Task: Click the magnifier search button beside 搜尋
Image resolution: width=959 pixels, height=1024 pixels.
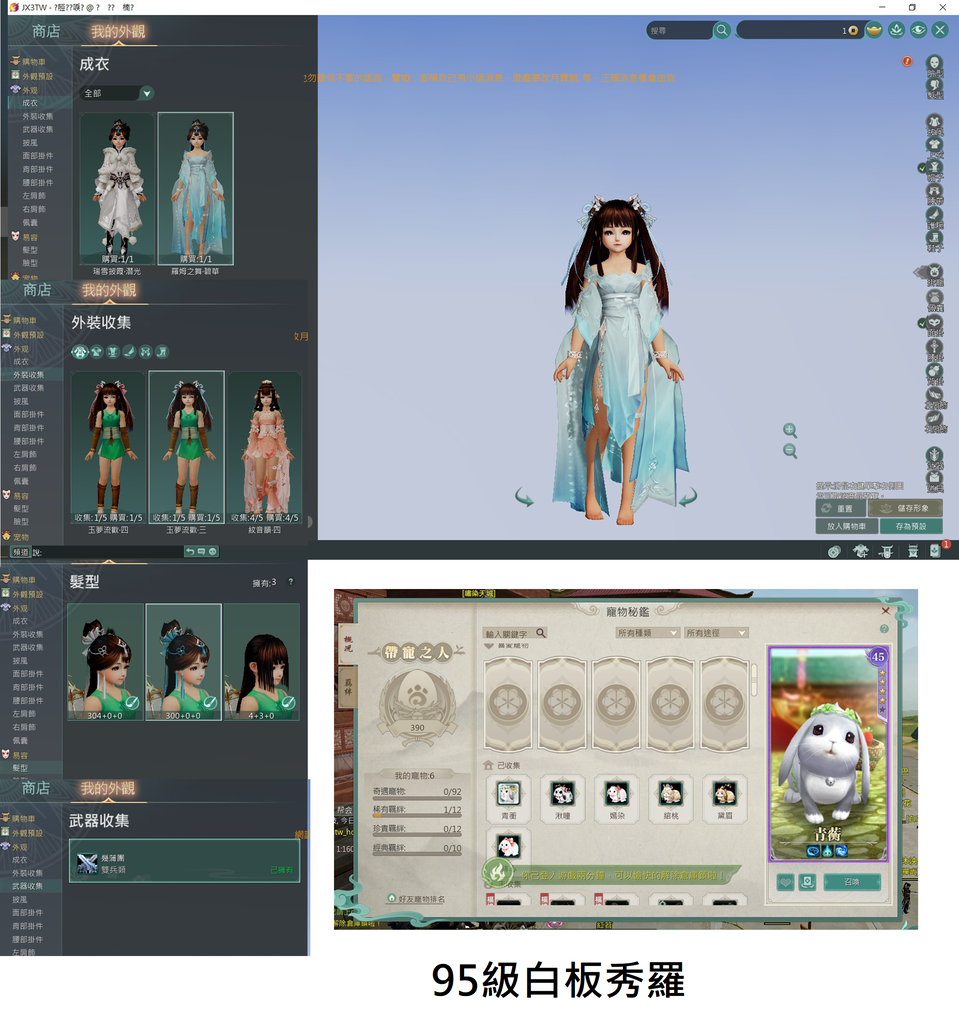Action: (722, 30)
